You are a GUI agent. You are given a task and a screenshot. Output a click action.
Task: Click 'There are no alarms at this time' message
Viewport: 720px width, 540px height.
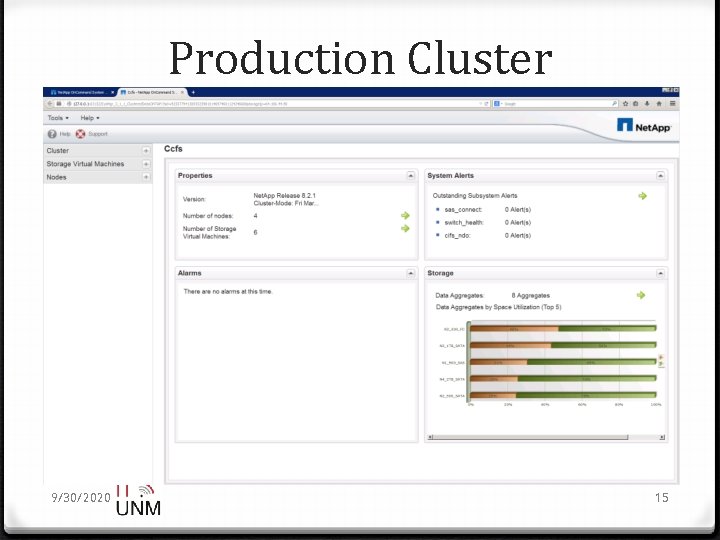coord(228,292)
